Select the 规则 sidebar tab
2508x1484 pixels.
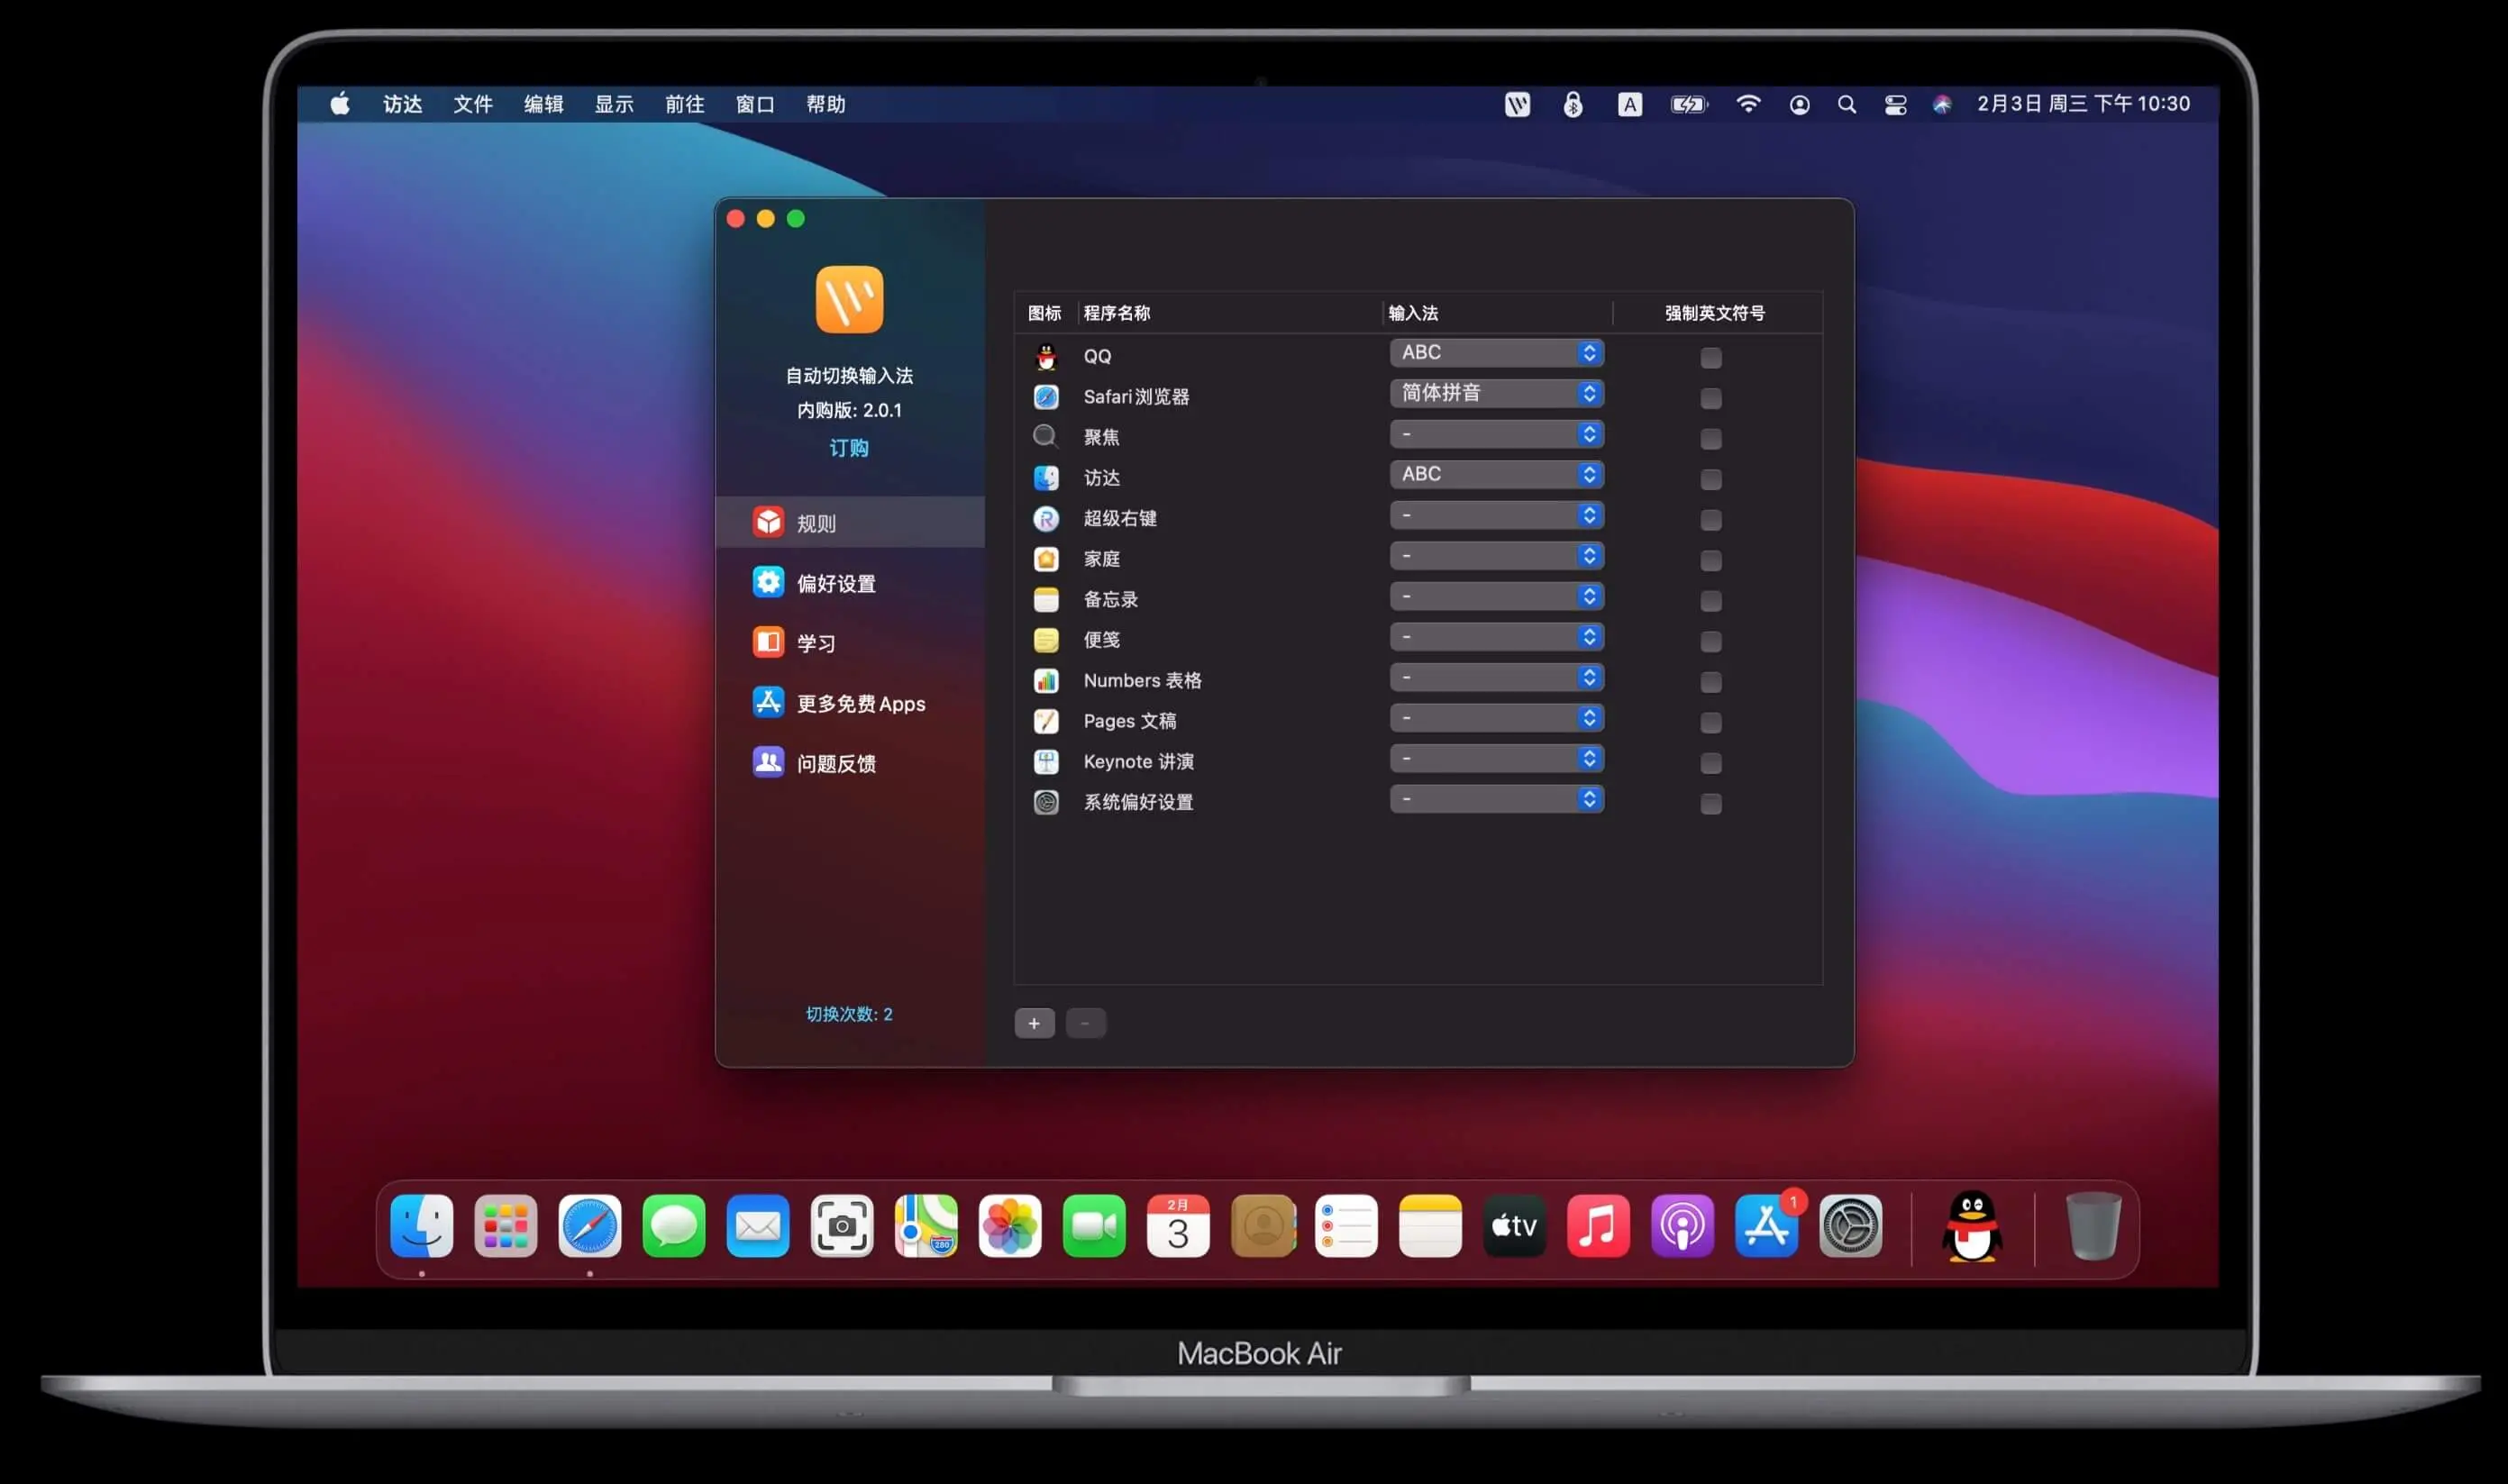coord(850,522)
